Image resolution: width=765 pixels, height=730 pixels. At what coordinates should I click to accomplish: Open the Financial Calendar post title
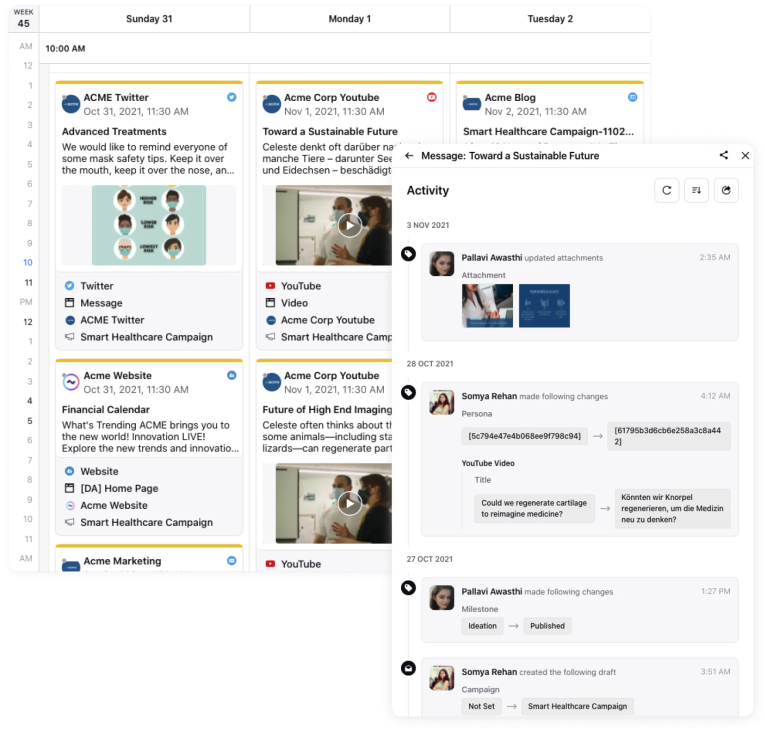(x=106, y=409)
